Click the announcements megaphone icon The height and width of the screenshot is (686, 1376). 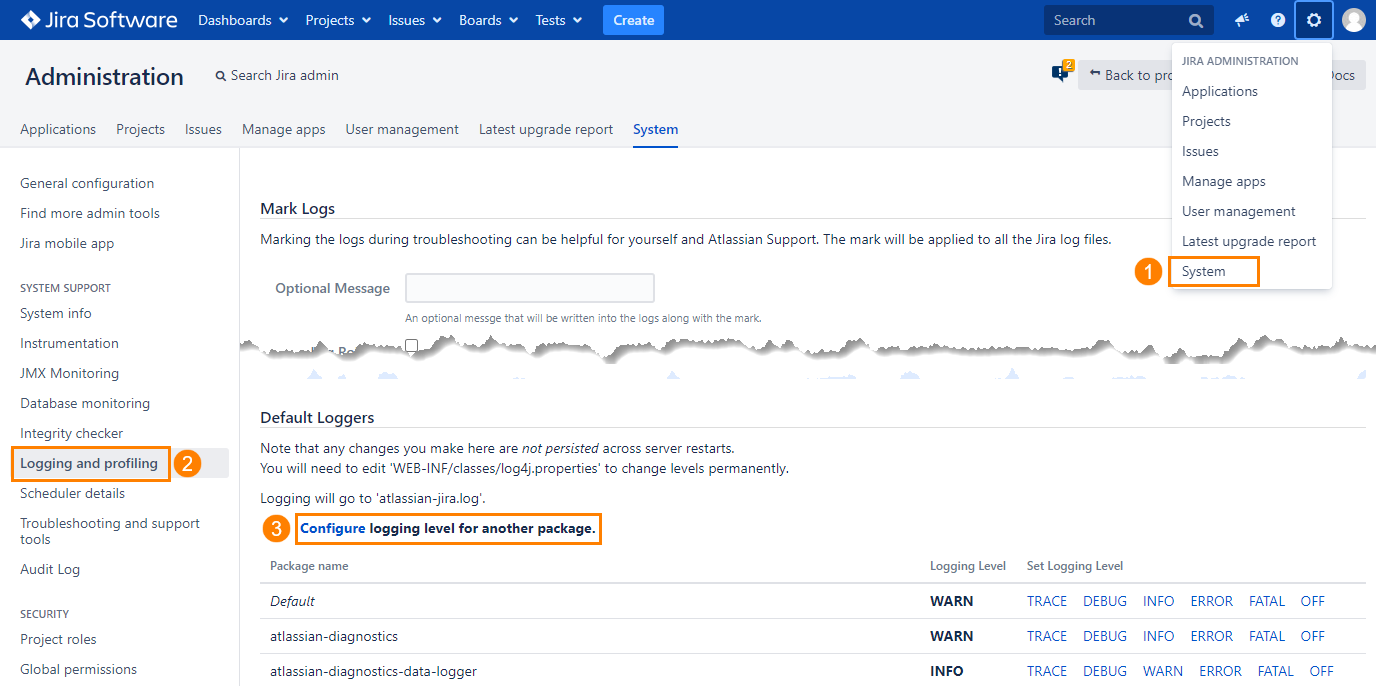click(x=1241, y=19)
